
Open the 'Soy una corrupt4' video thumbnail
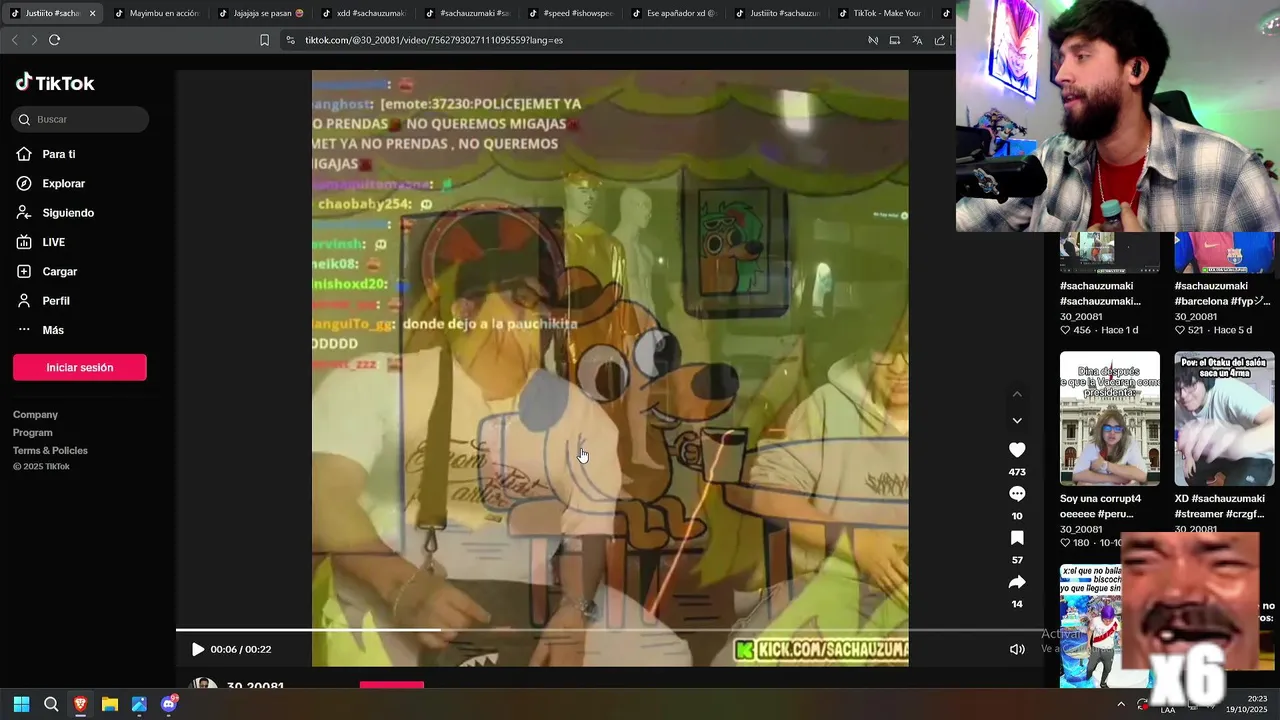pyautogui.click(x=1110, y=418)
